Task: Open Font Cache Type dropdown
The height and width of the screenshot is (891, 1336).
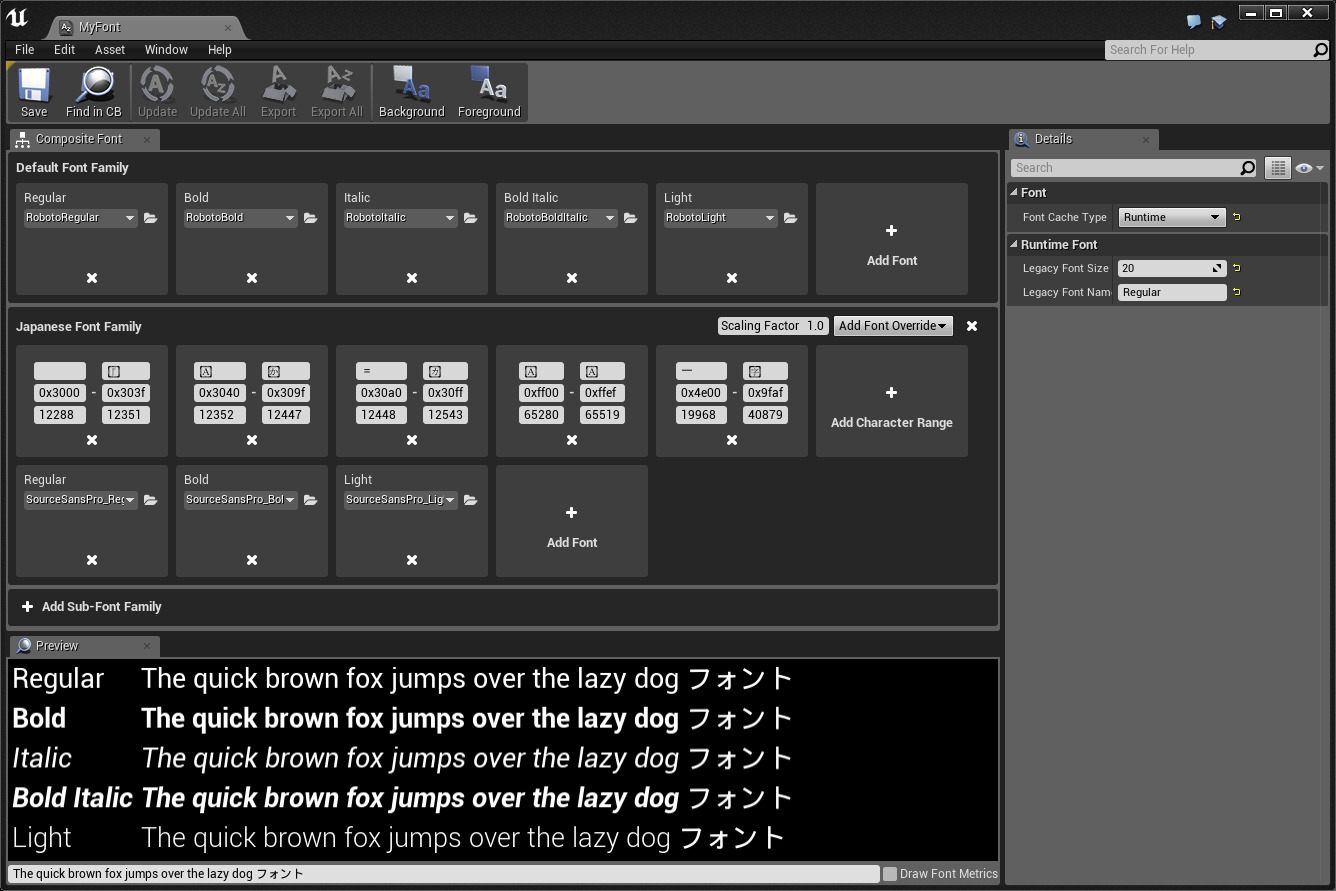Action: pyautogui.click(x=1171, y=217)
